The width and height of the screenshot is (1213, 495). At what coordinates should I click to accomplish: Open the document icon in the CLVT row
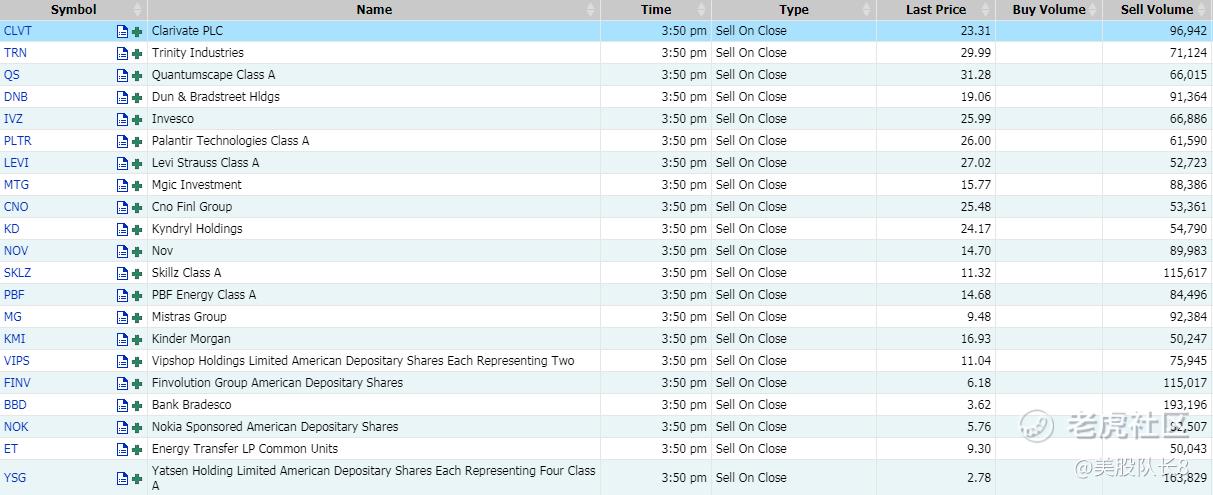(x=122, y=32)
